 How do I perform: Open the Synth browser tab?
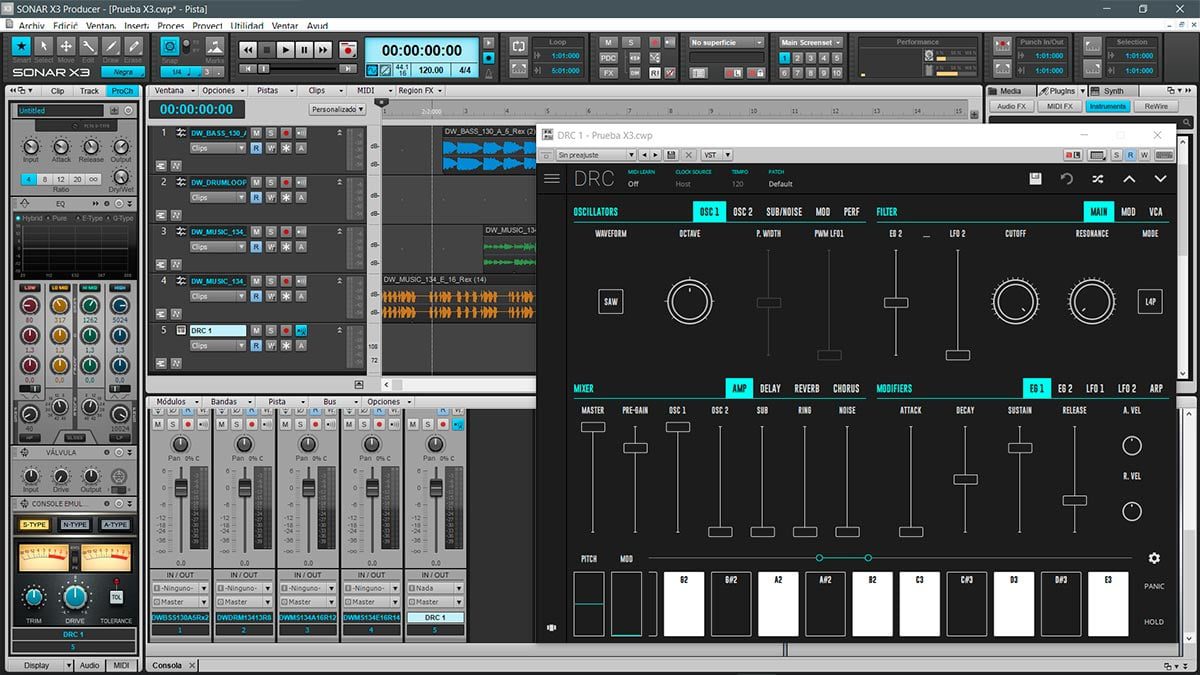coord(1113,91)
